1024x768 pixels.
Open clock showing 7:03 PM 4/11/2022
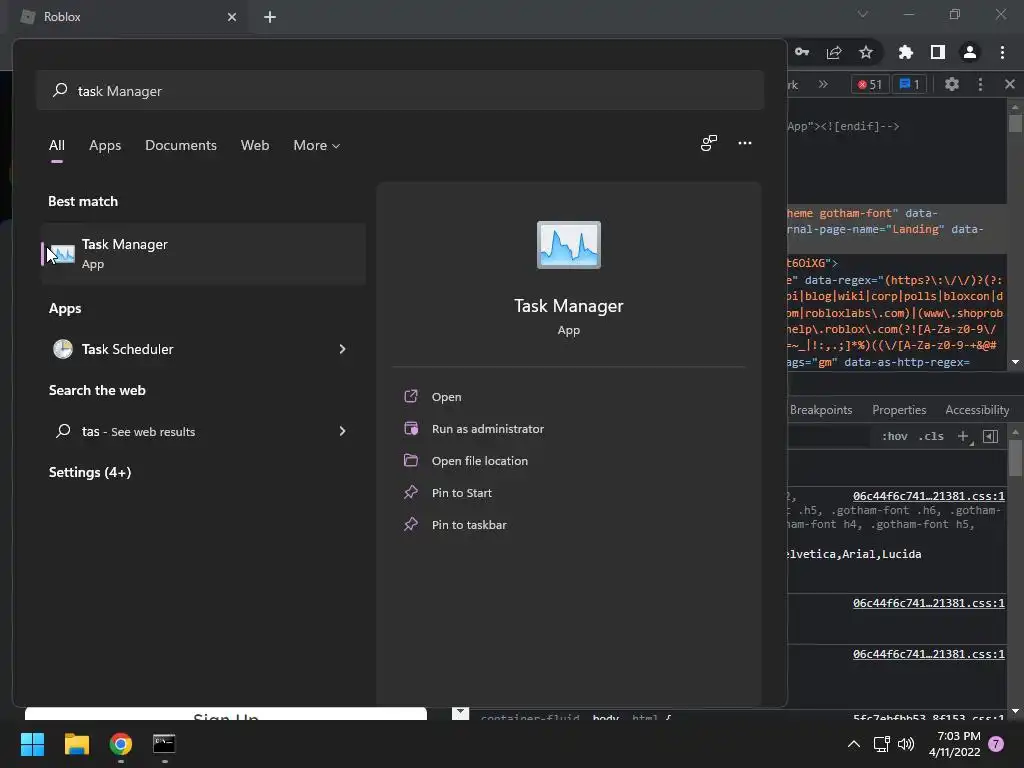[x=955, y=744]
